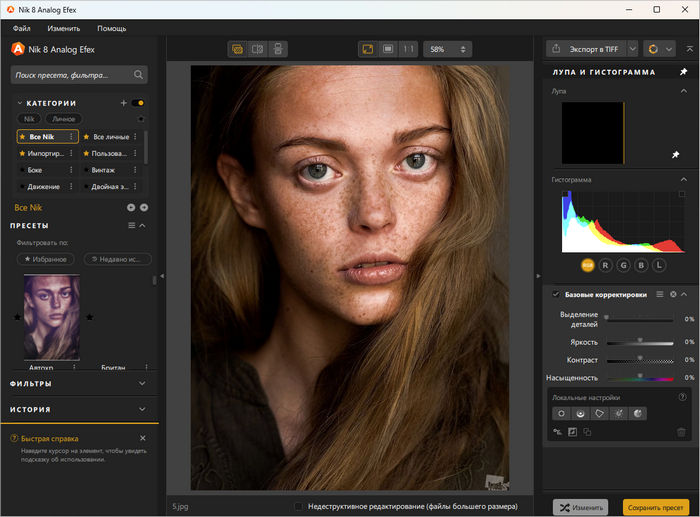The width and height of the screenshot is (700, 517).
Task: Delete local adjustment with trash icon
Action: click(x=681, y=432)
